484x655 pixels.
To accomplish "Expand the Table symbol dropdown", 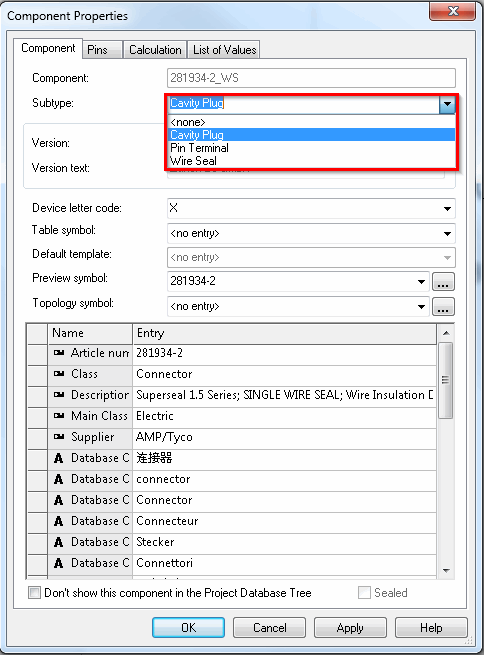I will tap(447, 234).
